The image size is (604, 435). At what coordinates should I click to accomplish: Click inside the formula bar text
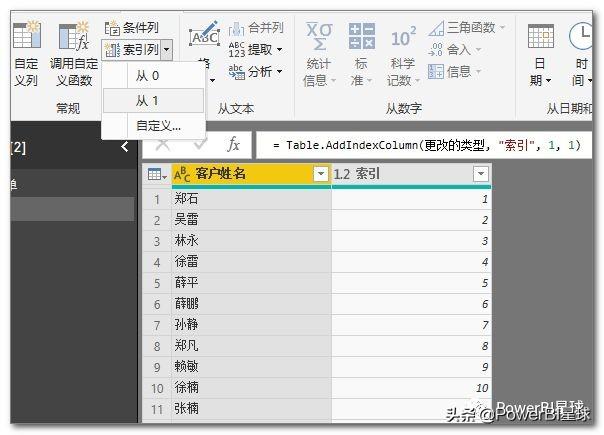tap(426, 145)
